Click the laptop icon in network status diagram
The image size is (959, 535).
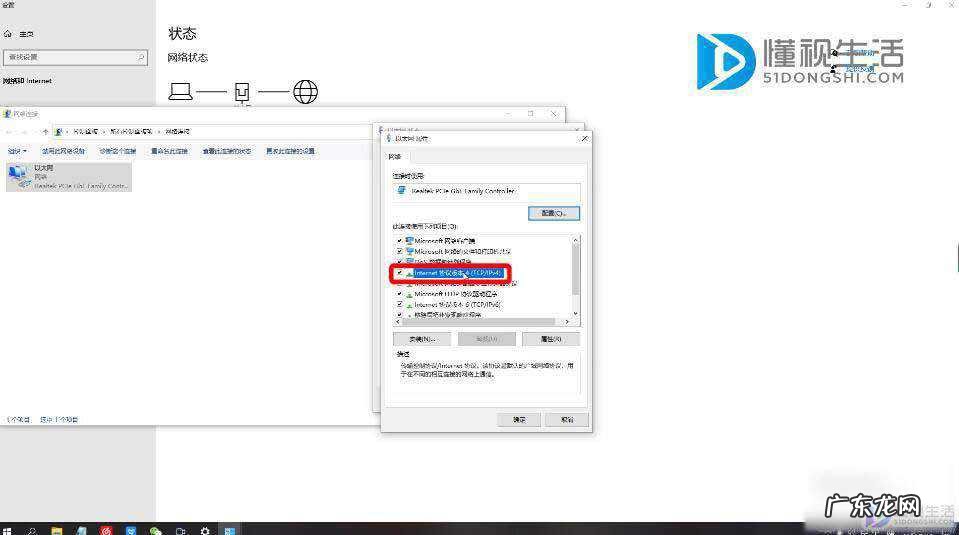coord(180,92)
